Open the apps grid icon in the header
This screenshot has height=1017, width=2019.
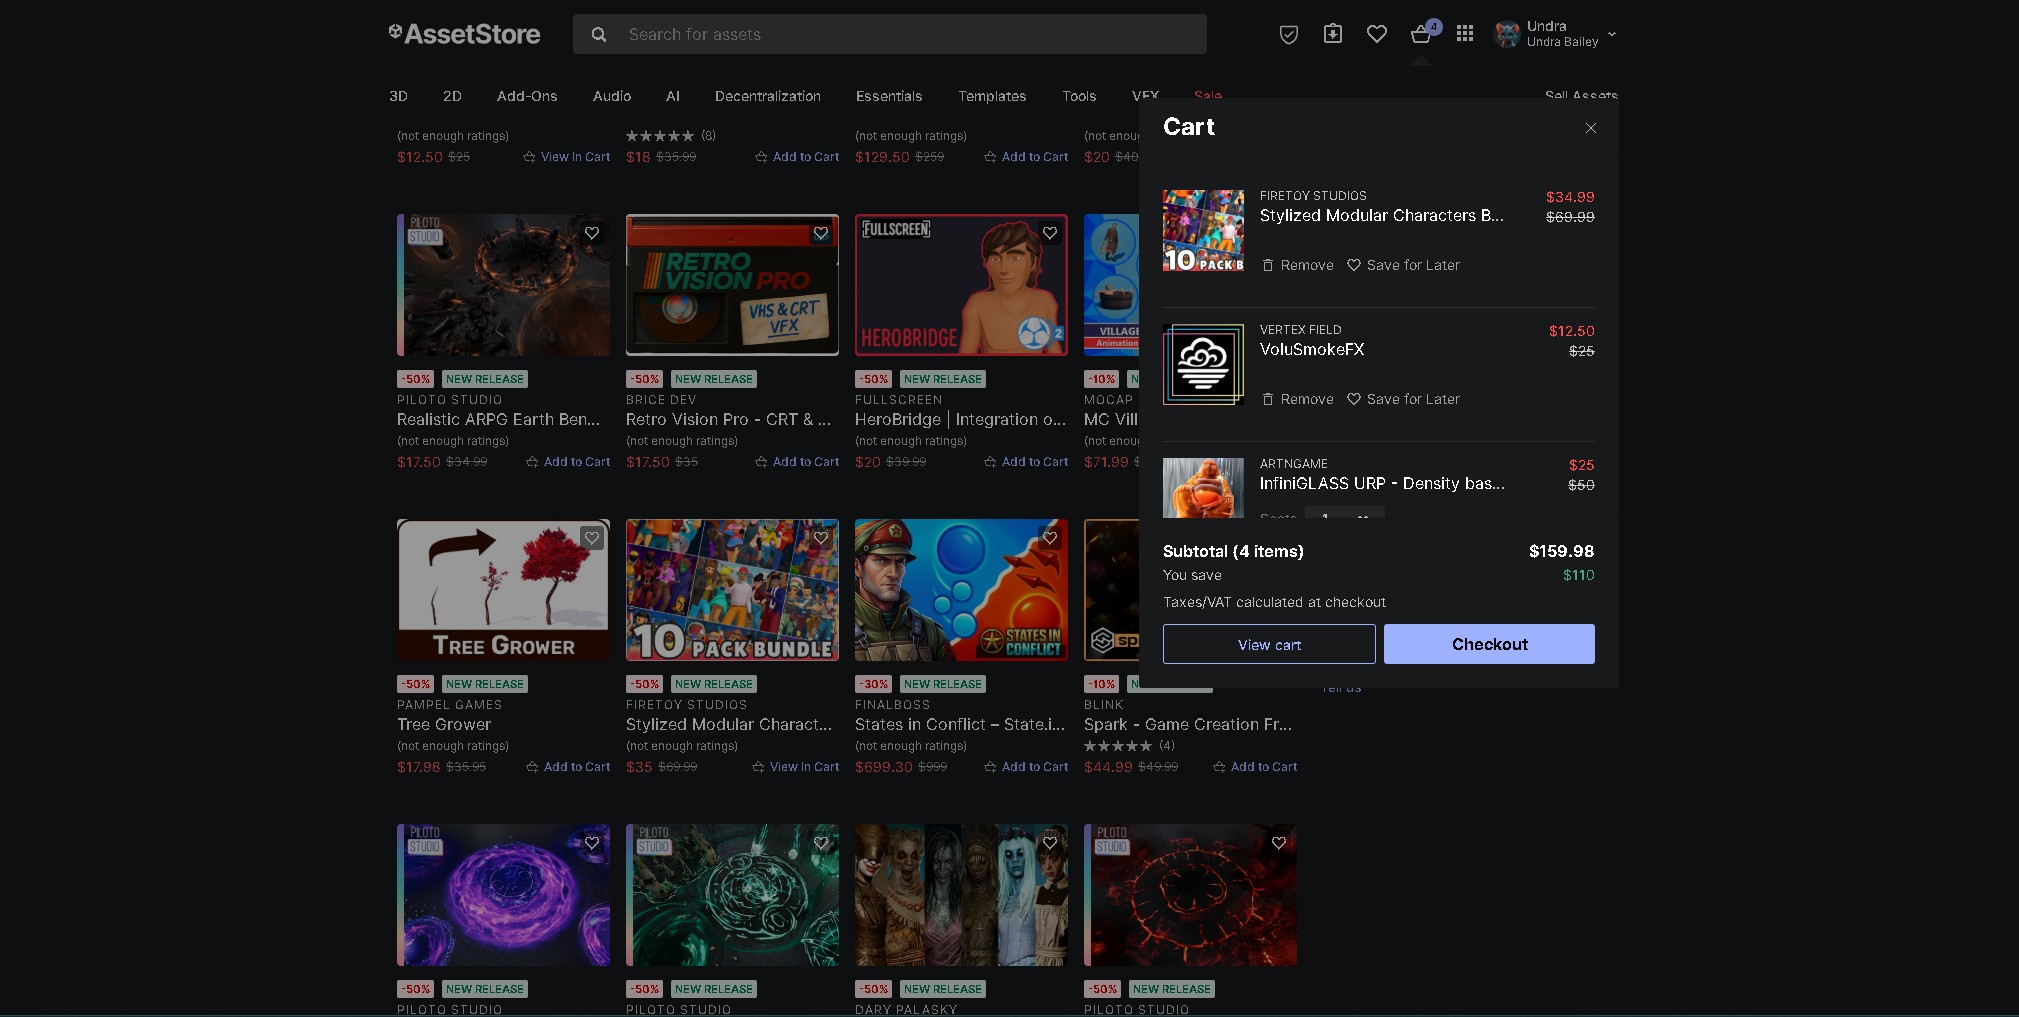pos(1465,33)
